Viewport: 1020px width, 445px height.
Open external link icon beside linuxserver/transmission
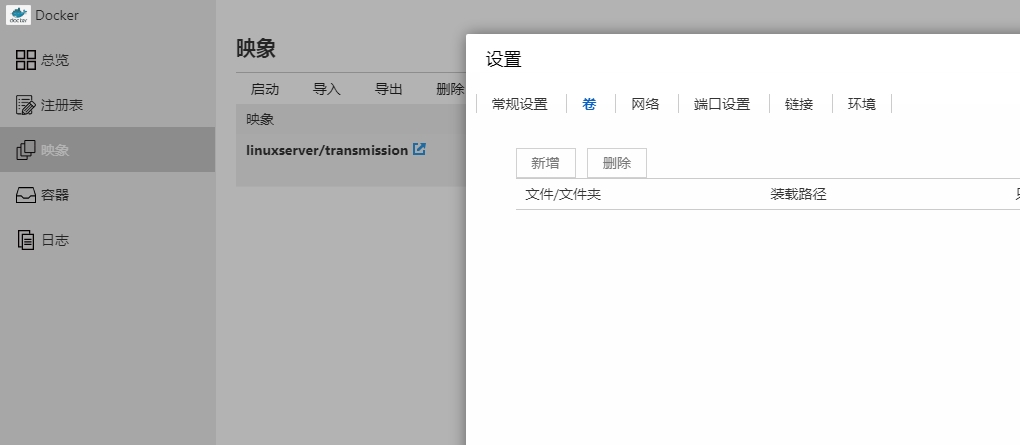point(420,150)
